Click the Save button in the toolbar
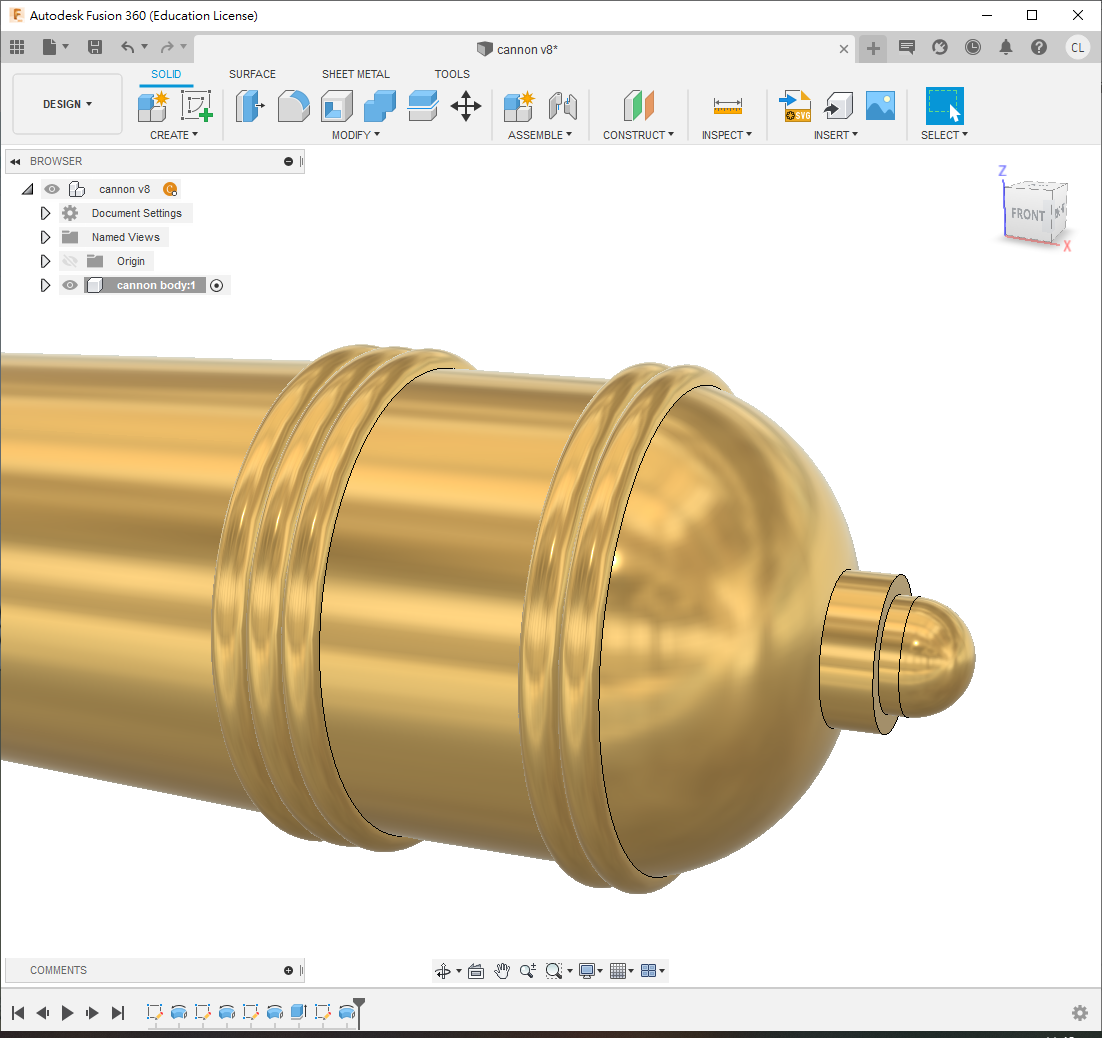This screenshot has width=1102, height=1038. [95, 47]
